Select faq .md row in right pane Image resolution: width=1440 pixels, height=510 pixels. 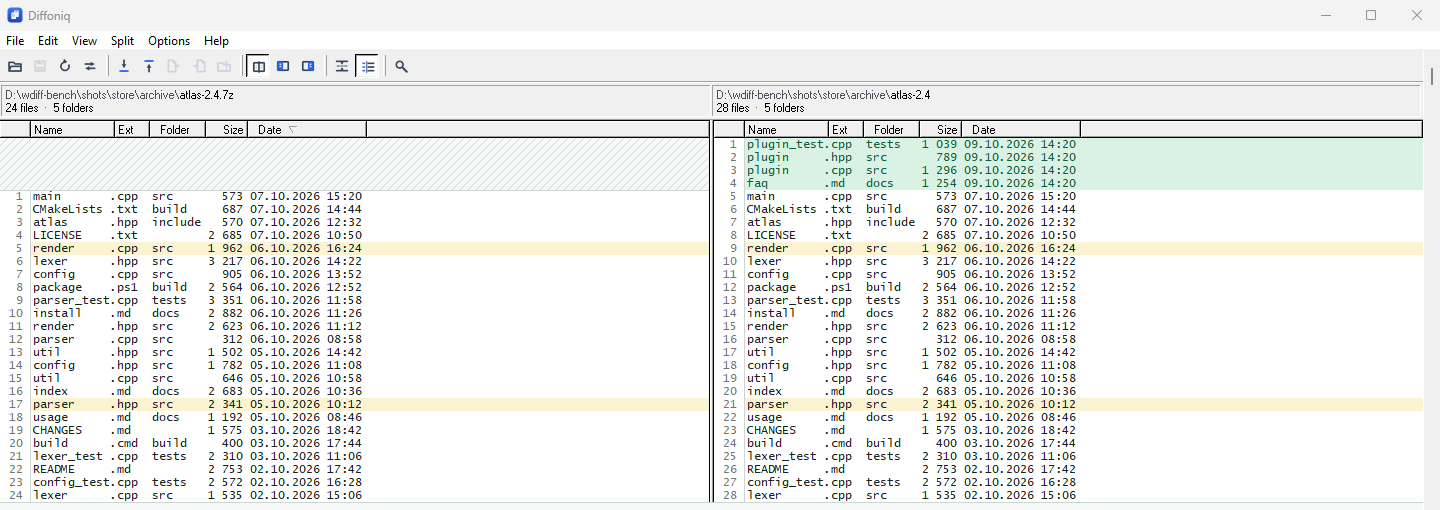tap(1067, 183)
